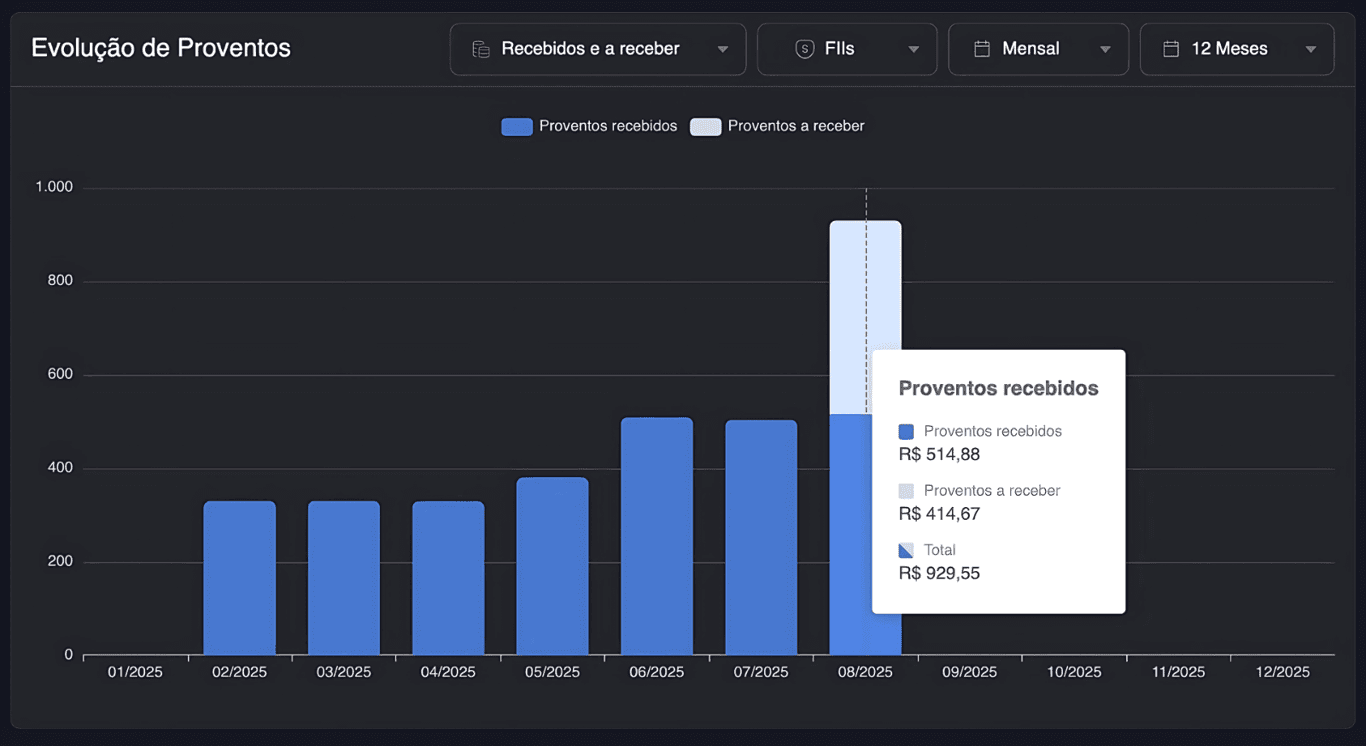This screenshot has height=746, width=1366.
Task: Click the calendar icon beside 12 Meses
Action: click(x=1171, y=49)
